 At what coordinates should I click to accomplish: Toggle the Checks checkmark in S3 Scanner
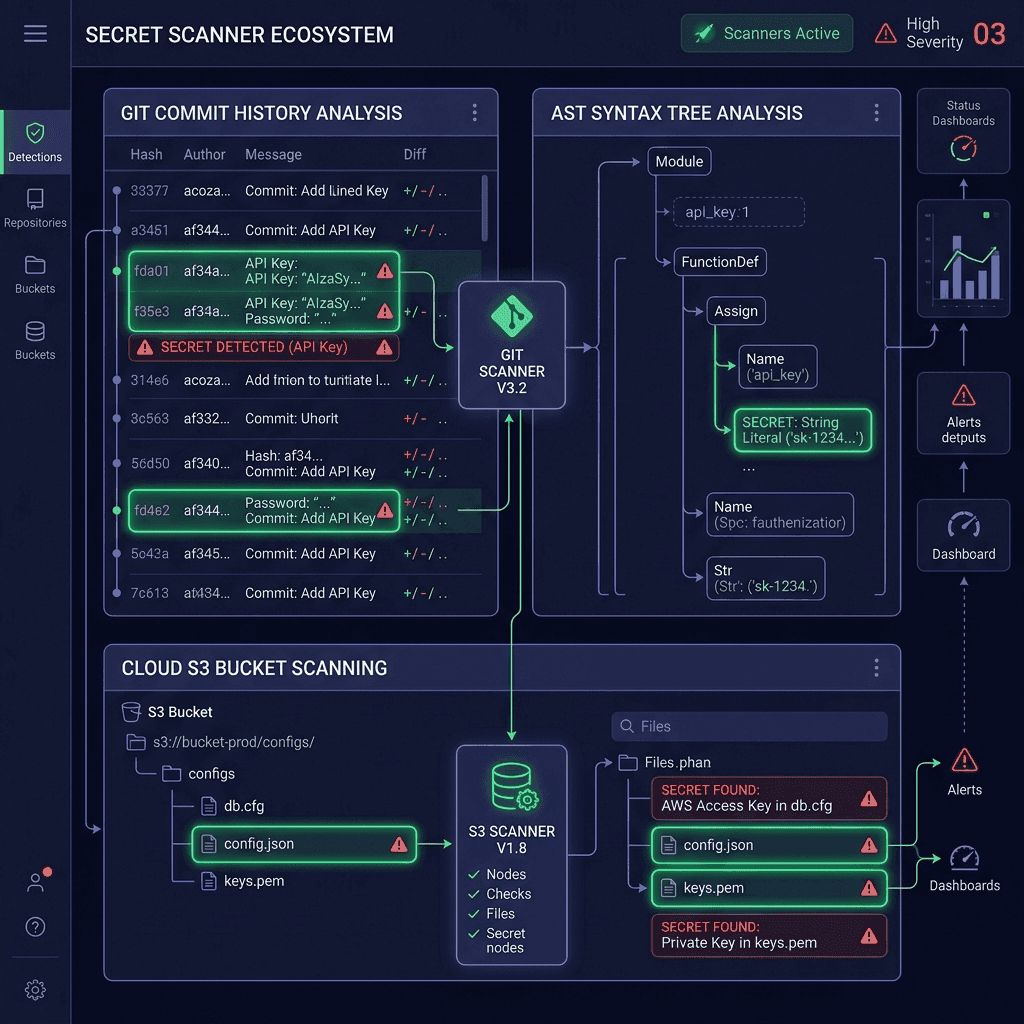474,894
